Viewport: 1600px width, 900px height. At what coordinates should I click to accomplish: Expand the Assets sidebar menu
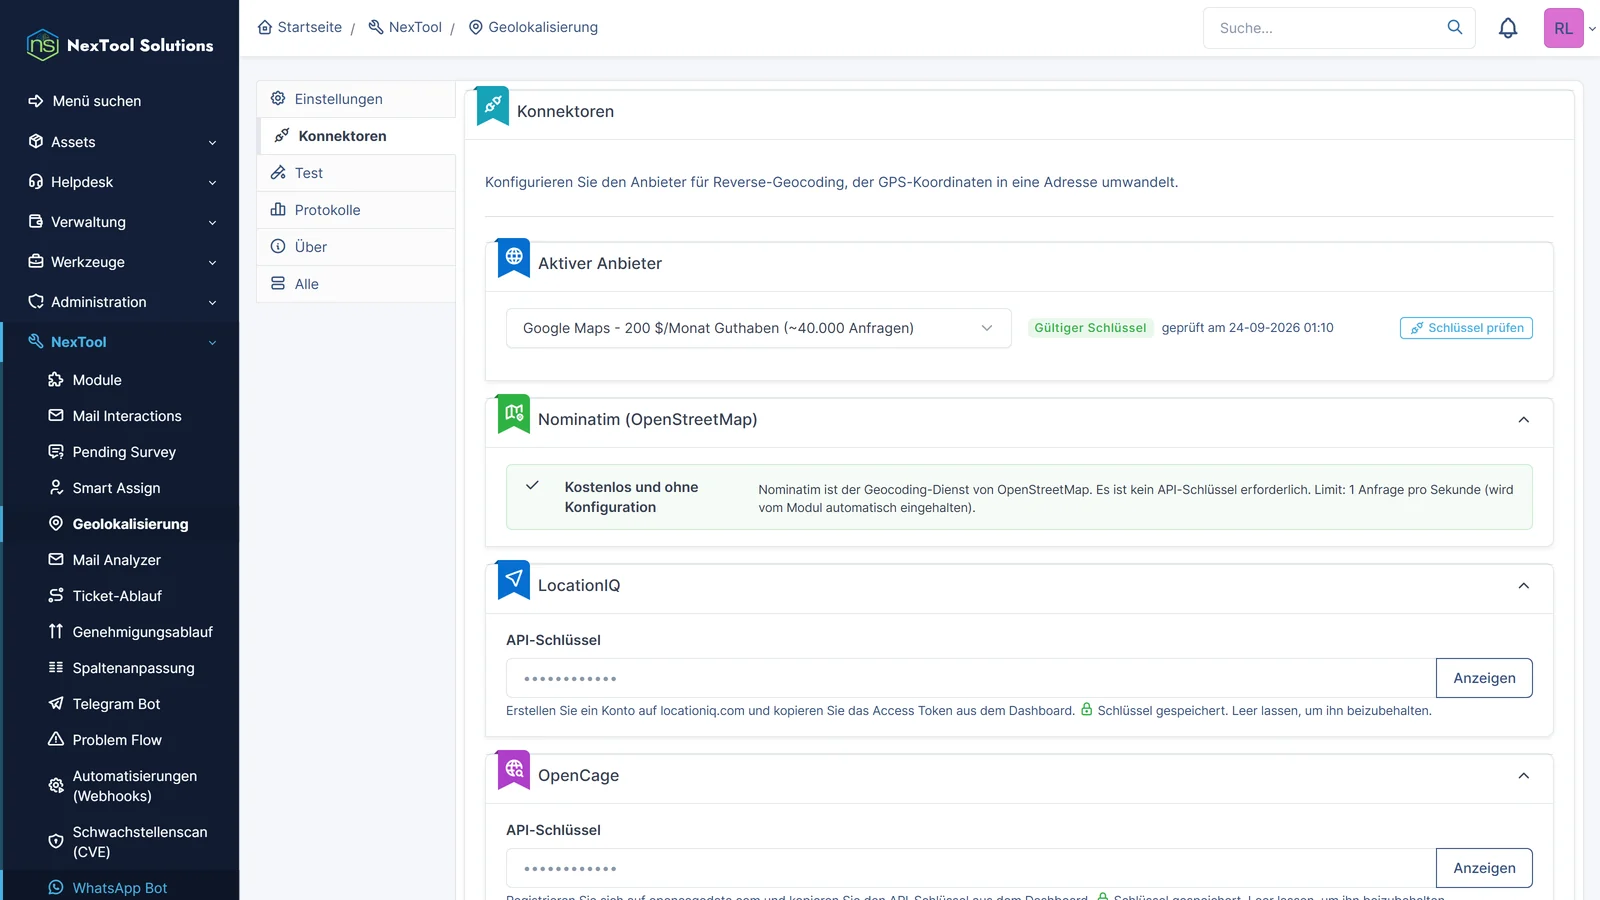tap(120, 142)
